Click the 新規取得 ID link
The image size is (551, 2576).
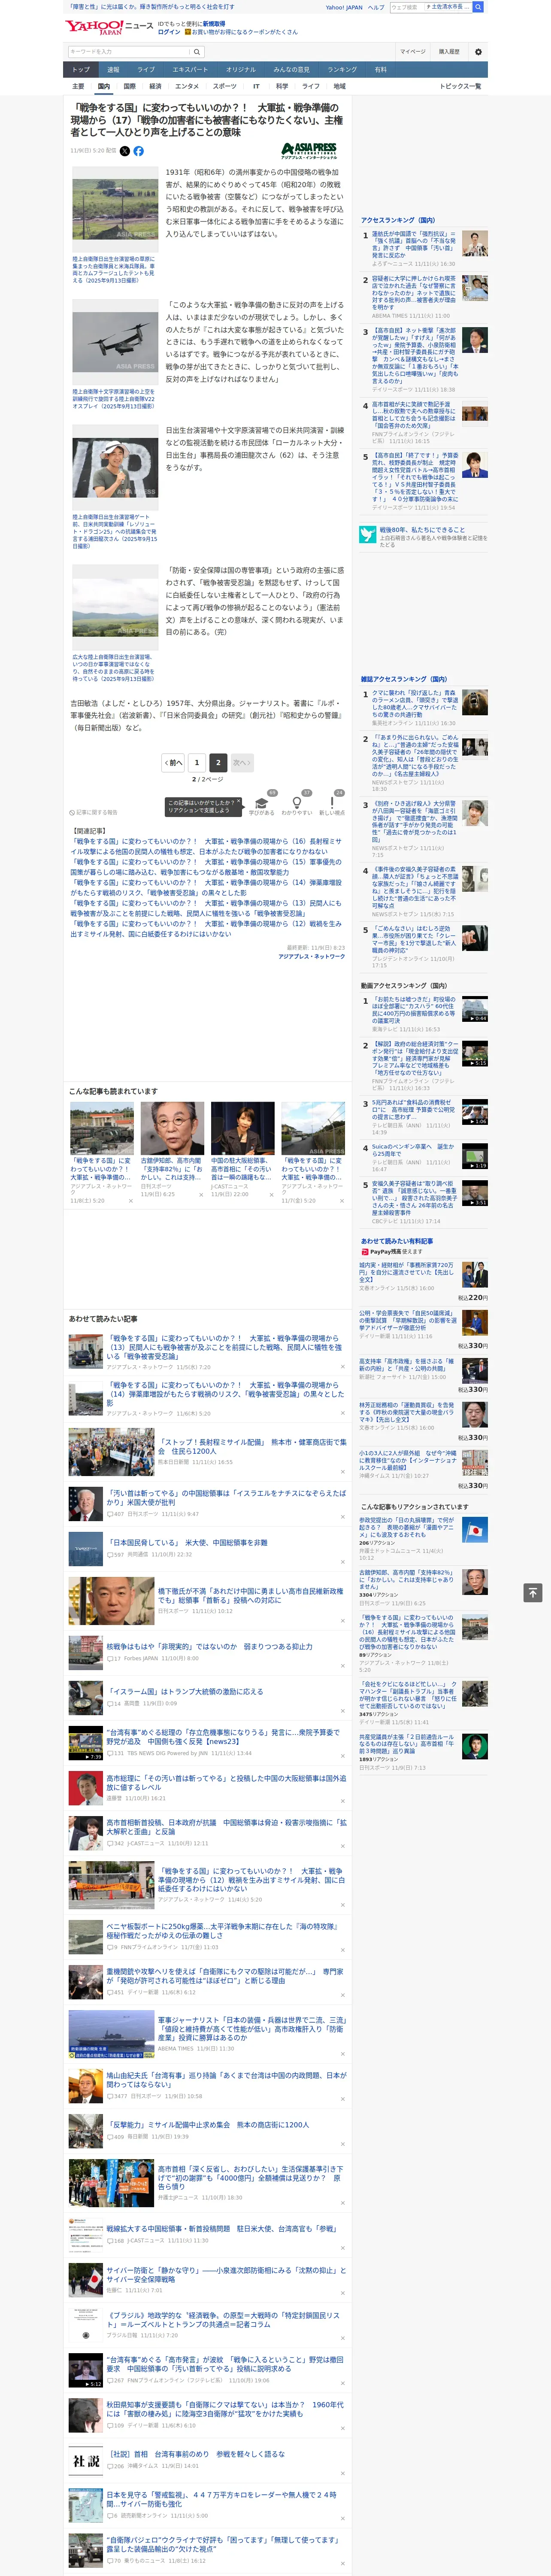click(x=214, y=23)
